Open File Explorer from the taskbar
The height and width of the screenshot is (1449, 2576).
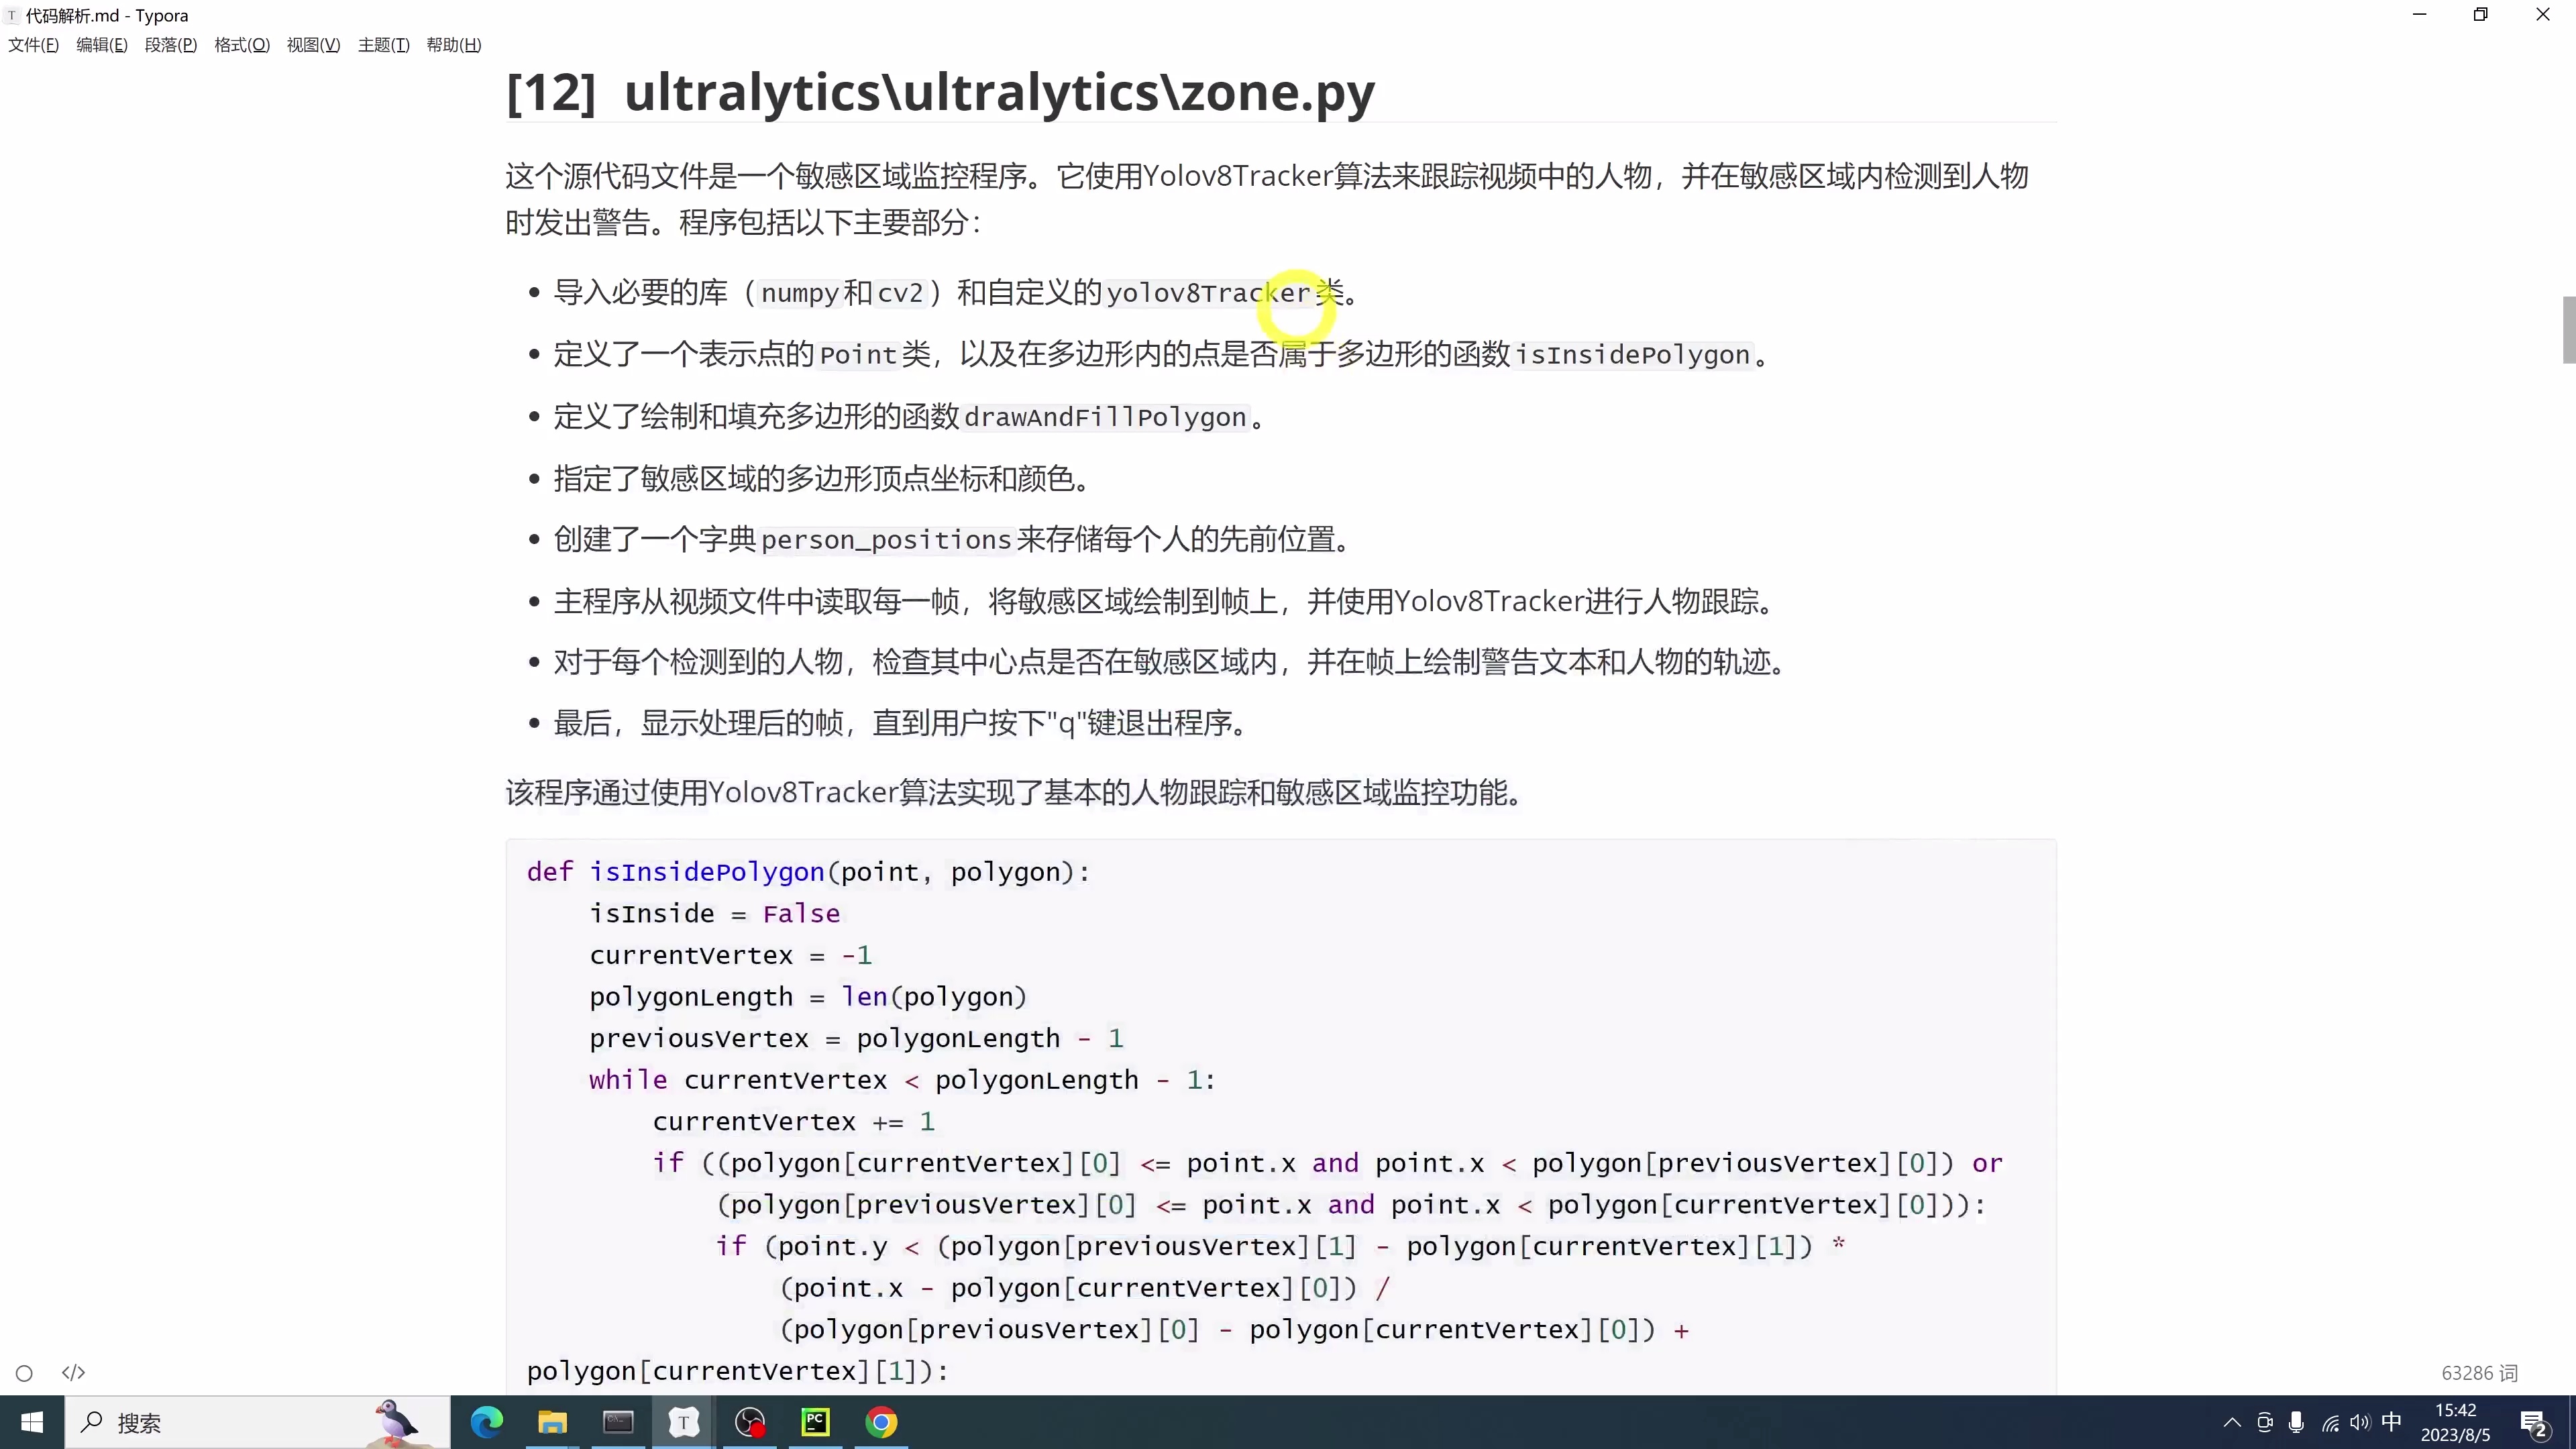[x=552, y=1422]
